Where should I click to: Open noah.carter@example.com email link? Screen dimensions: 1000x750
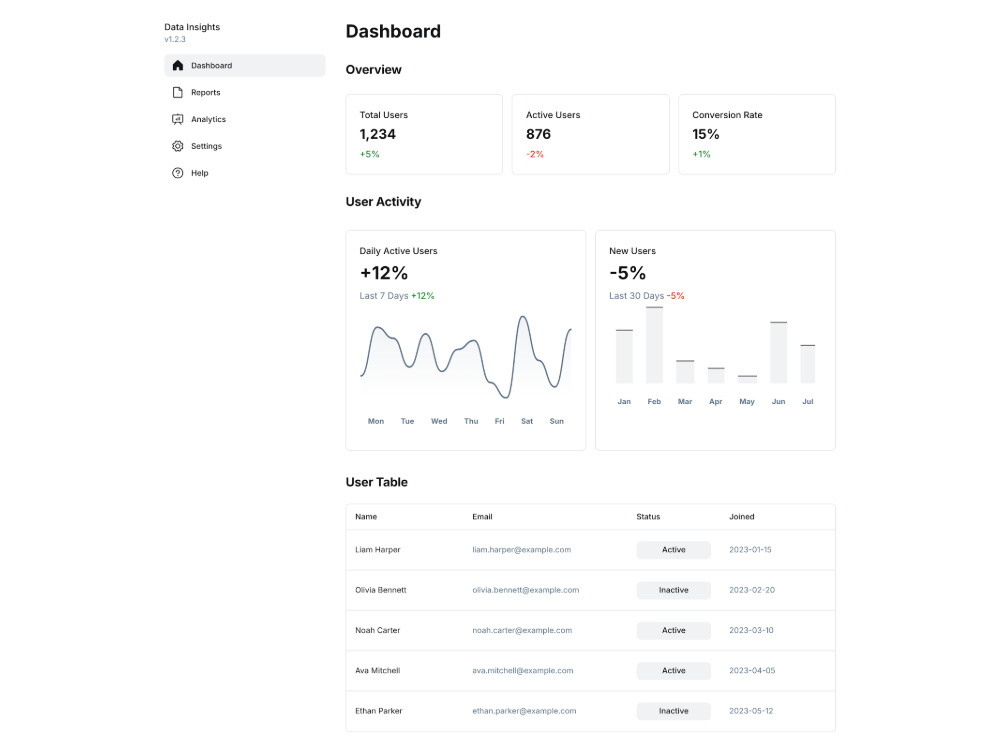tap(522, 631)
